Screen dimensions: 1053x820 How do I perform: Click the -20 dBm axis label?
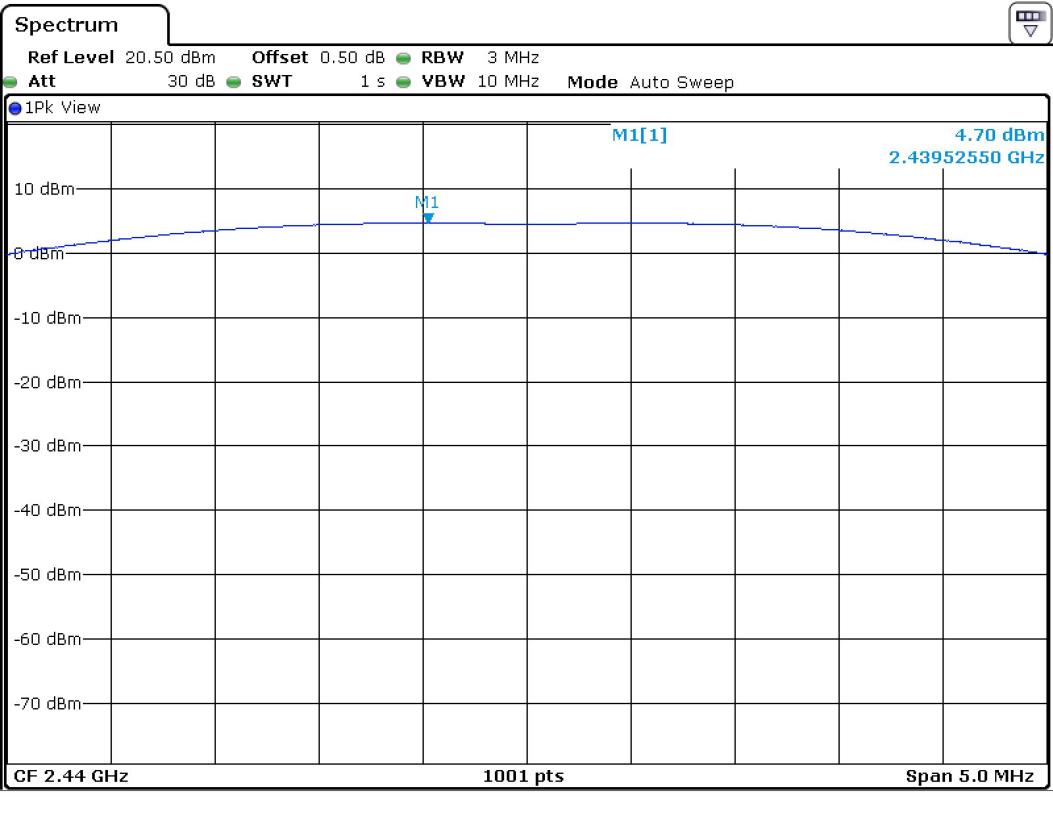click(x=47, y=383)
